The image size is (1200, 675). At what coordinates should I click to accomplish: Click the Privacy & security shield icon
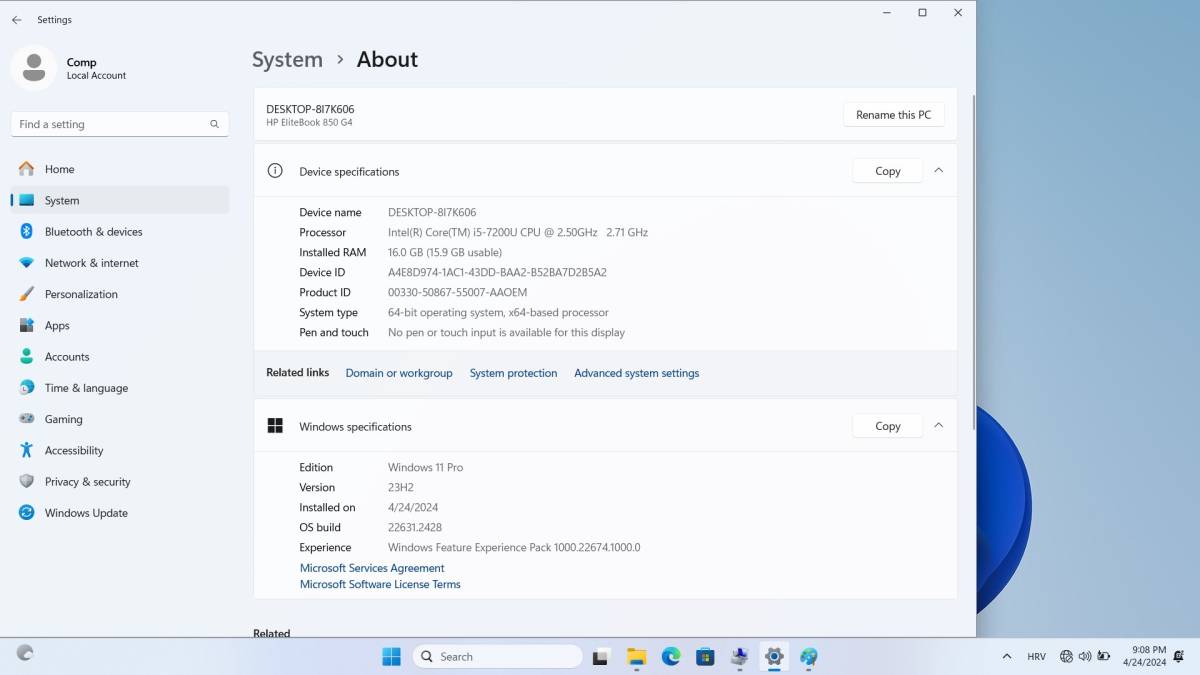tap(26, 481)
